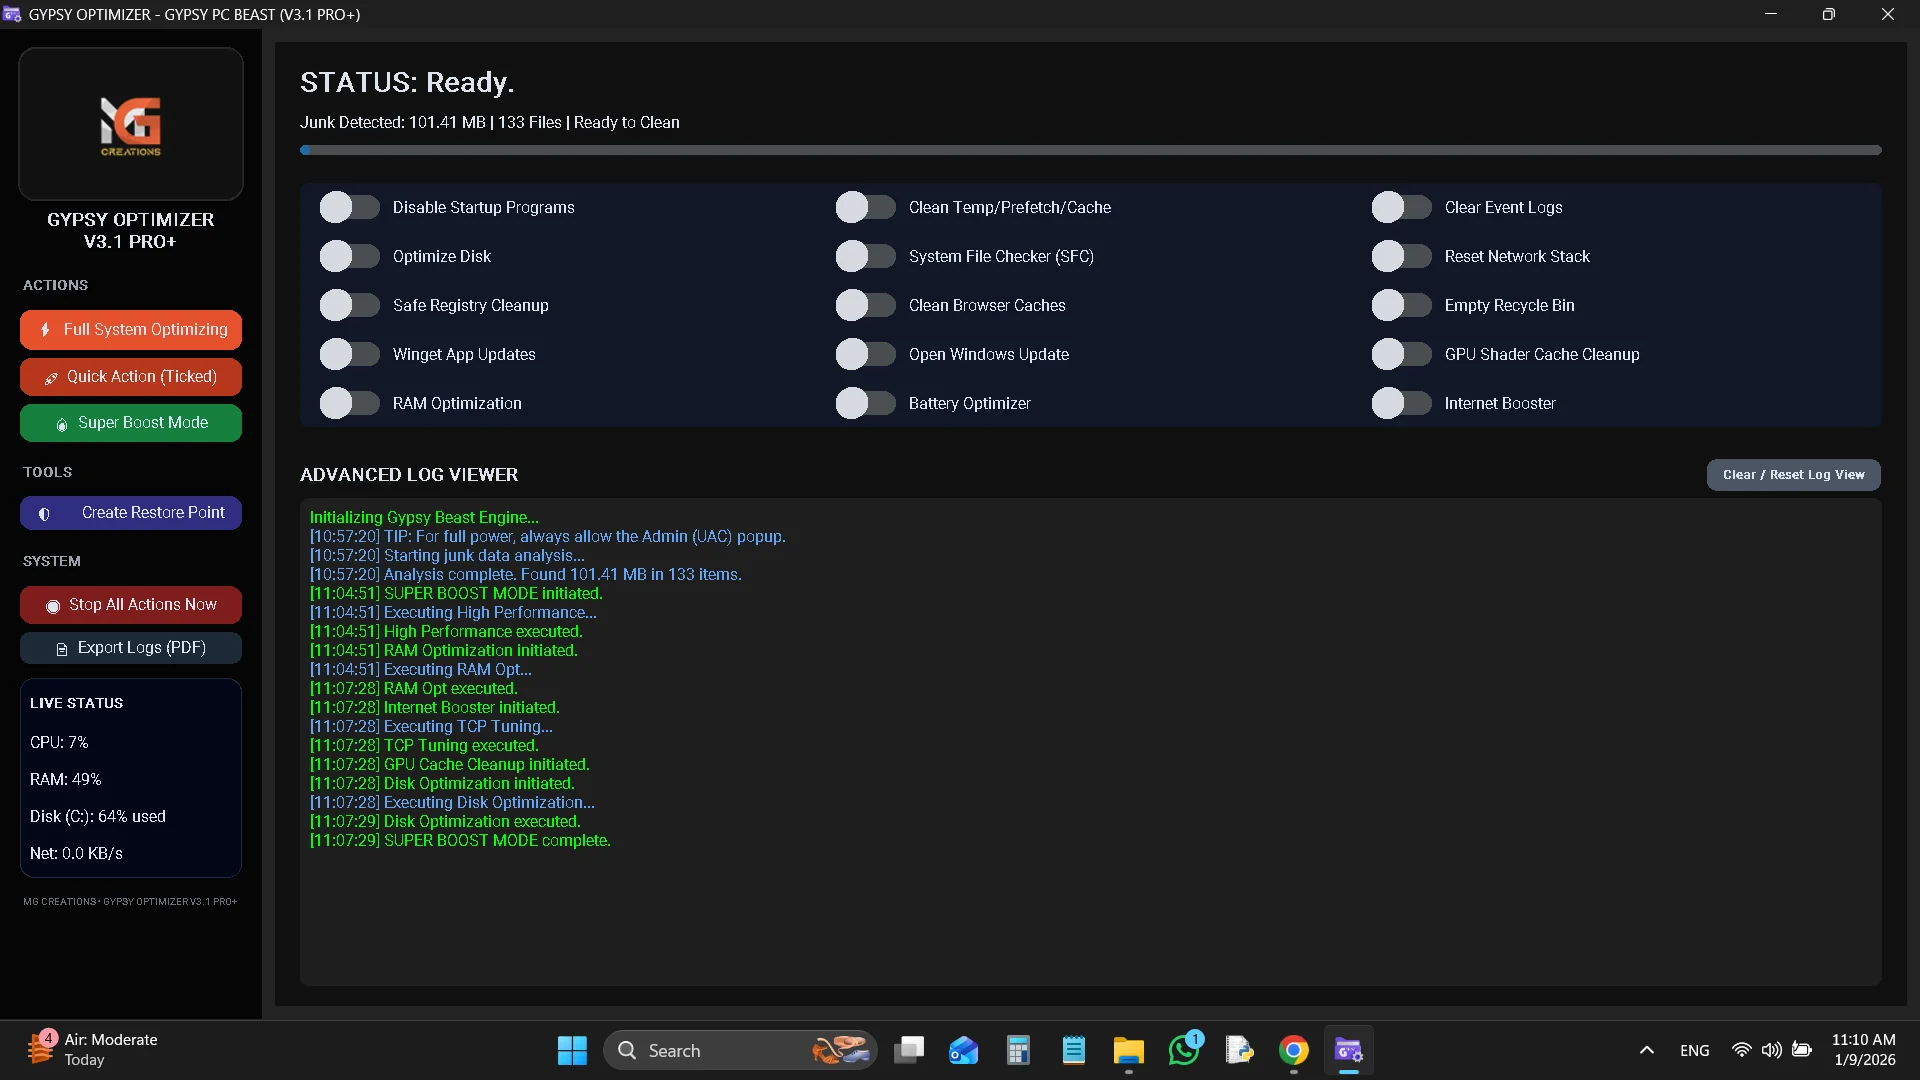Screen dimensions: 1920x1080
Task: Start Super Boost Mode
Action: coord(131,423)
